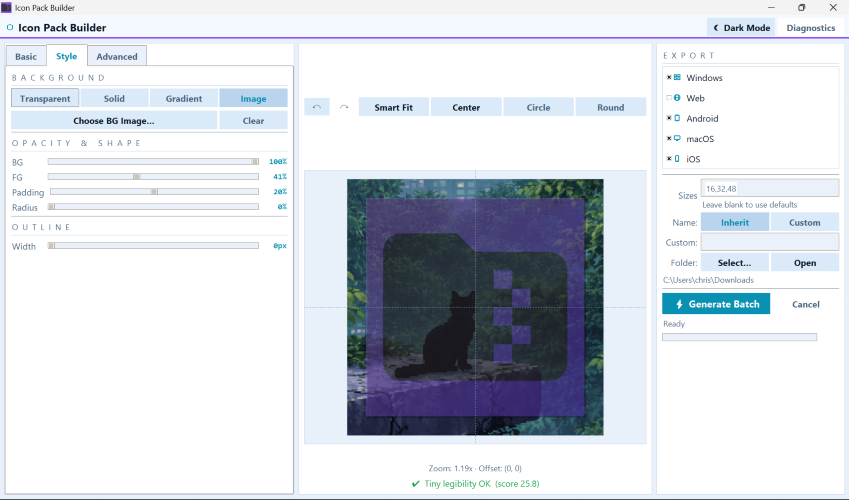This screenshot has height=500, width=849.
Task: Click the redo arrow icon
Action: click(344, 107)
